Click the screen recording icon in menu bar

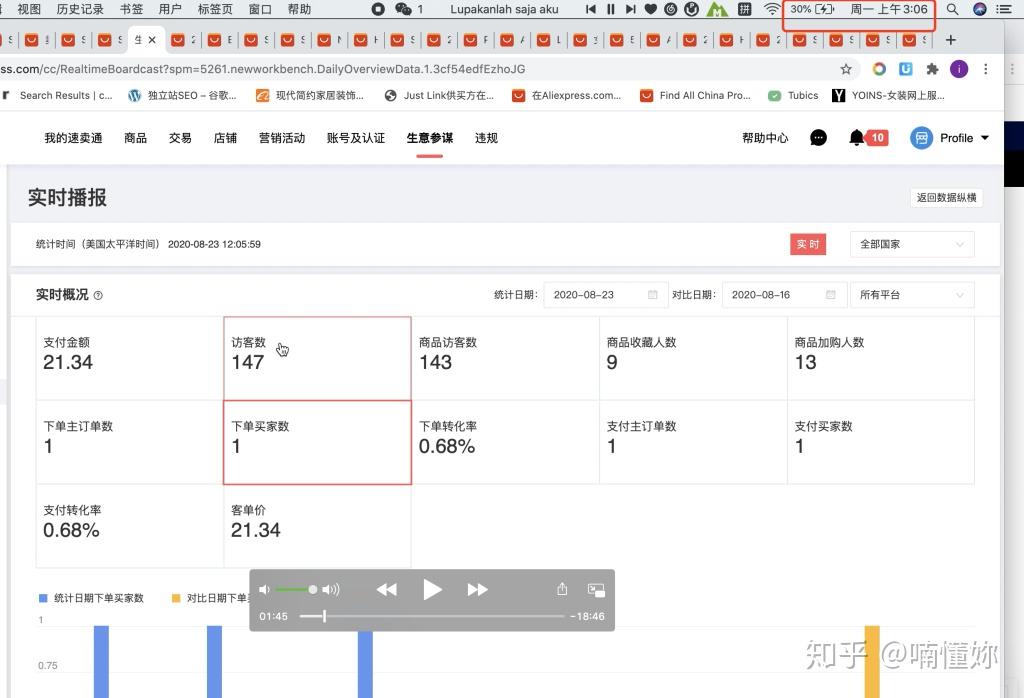pyautogui.click(x=377, y=9)
